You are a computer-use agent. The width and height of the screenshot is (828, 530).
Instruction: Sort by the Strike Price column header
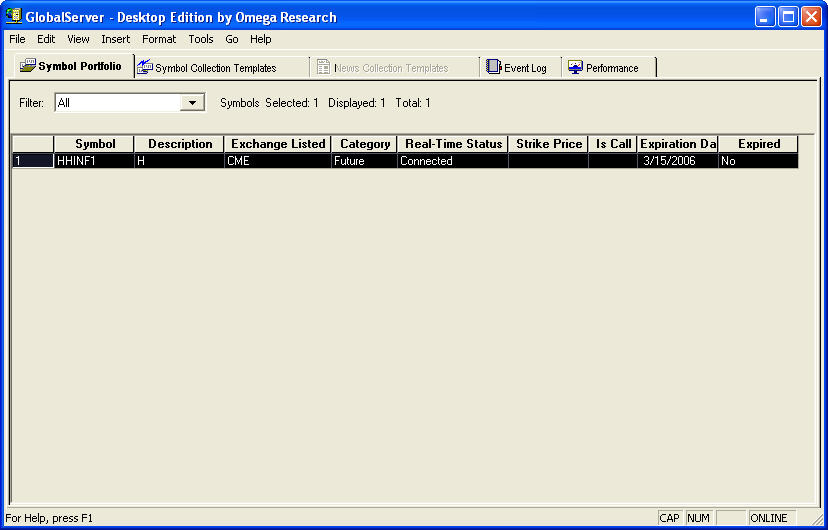coord(548,144)
